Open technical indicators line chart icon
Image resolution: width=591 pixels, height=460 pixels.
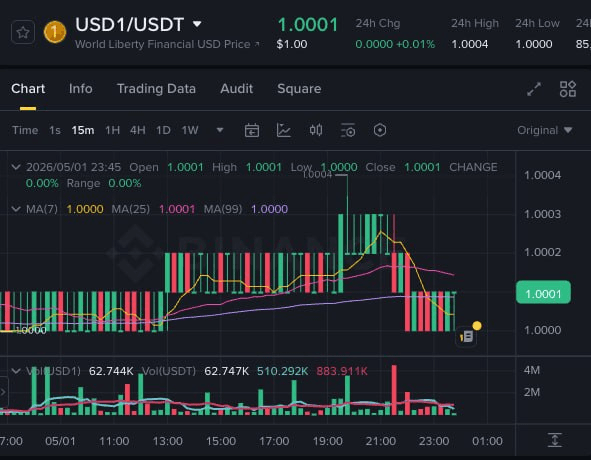point(283,130)
